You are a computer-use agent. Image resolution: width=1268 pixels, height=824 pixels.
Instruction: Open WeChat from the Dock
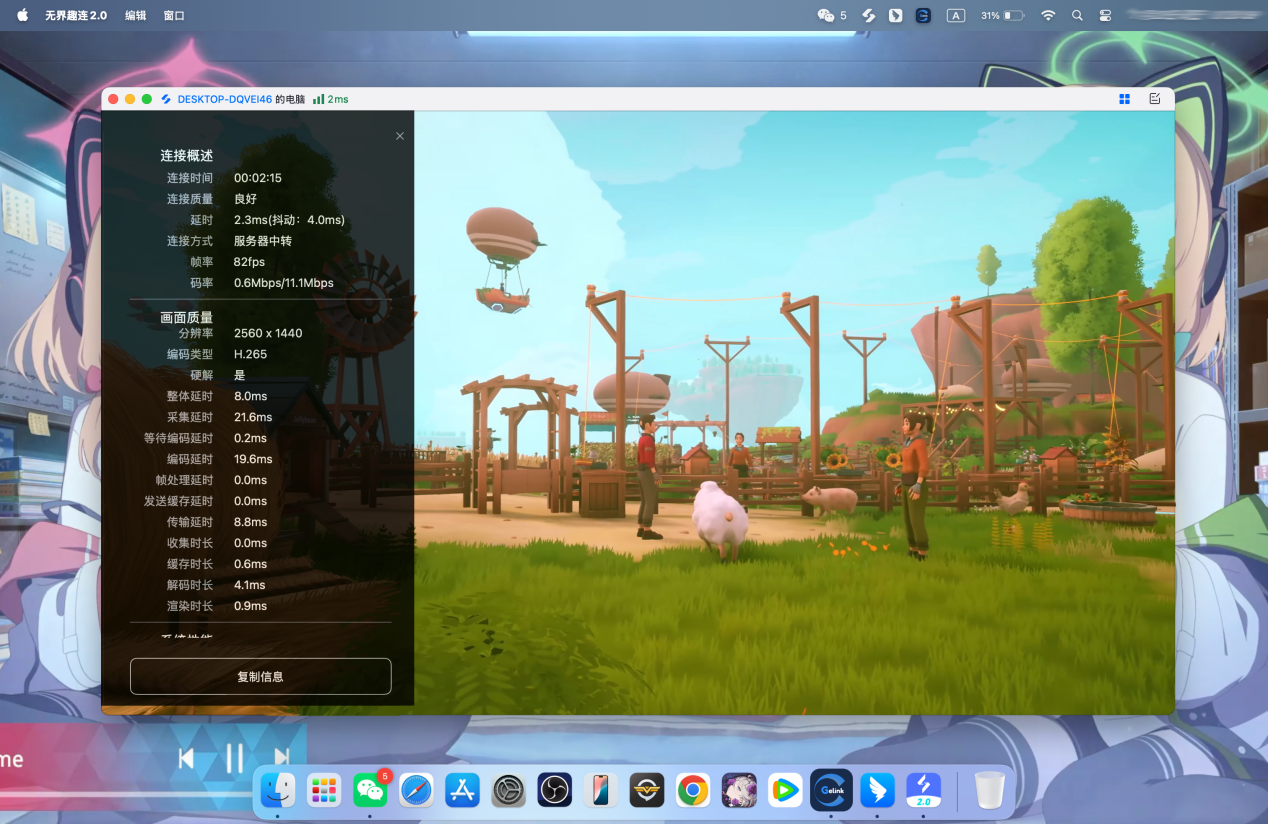[370, 790]
